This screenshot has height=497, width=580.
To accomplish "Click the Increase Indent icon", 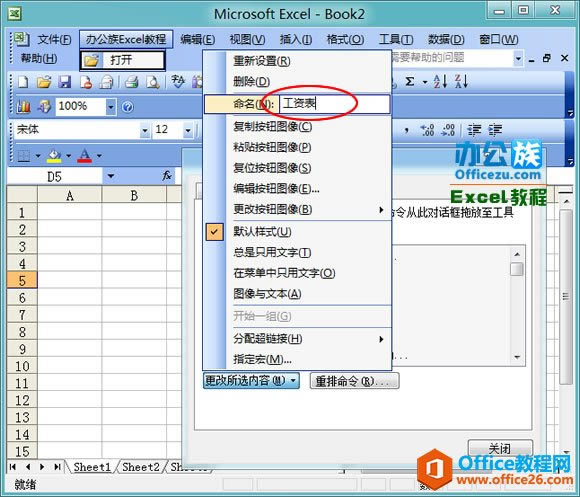I will click(495, 130).
